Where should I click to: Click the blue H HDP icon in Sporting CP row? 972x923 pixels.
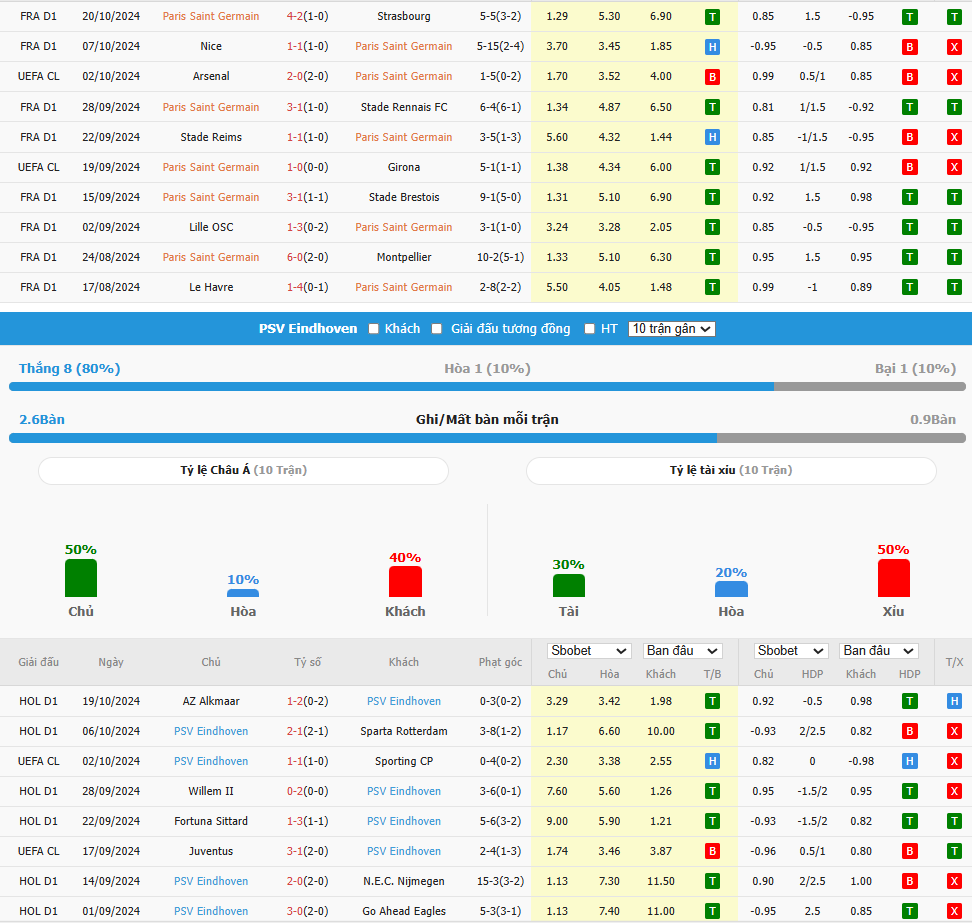909,761
